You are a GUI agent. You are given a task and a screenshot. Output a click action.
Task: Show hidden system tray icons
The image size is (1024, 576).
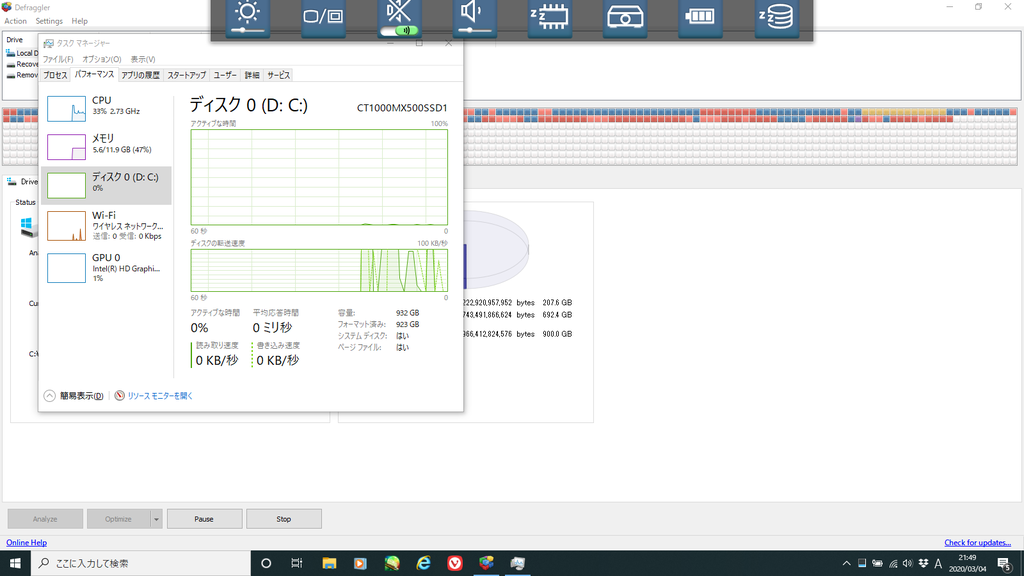847,563
